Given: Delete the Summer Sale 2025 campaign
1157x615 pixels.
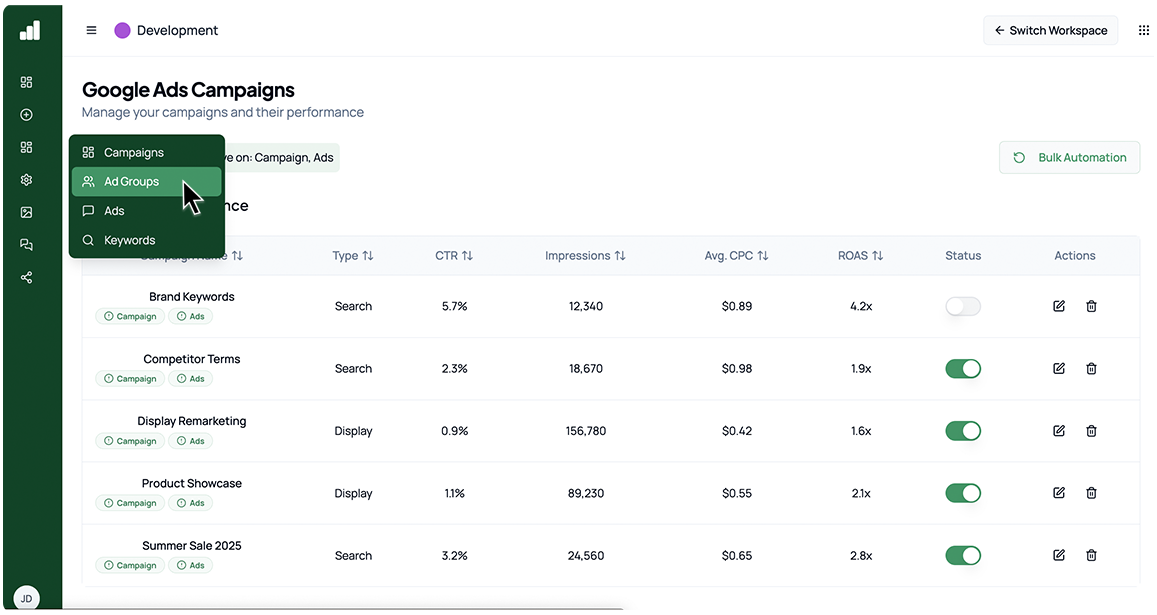Looking at the screenshot, I should 1091,555.
